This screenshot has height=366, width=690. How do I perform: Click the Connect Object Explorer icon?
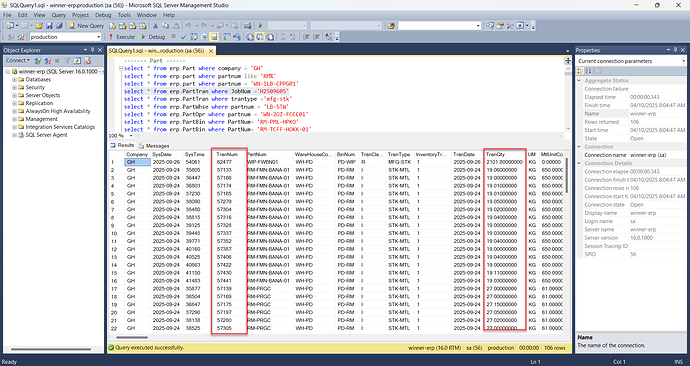click(x=37, y=60)
